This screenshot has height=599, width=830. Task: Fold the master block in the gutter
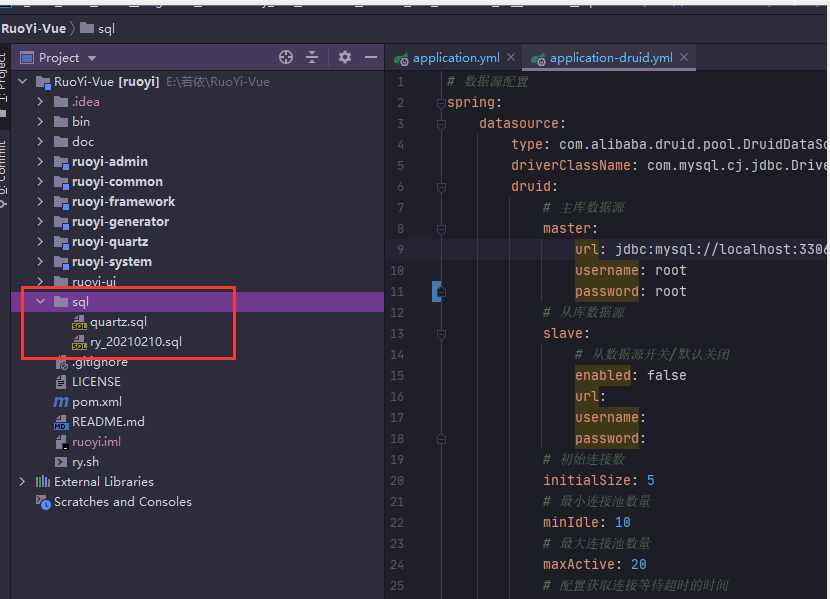click(441, 229)
